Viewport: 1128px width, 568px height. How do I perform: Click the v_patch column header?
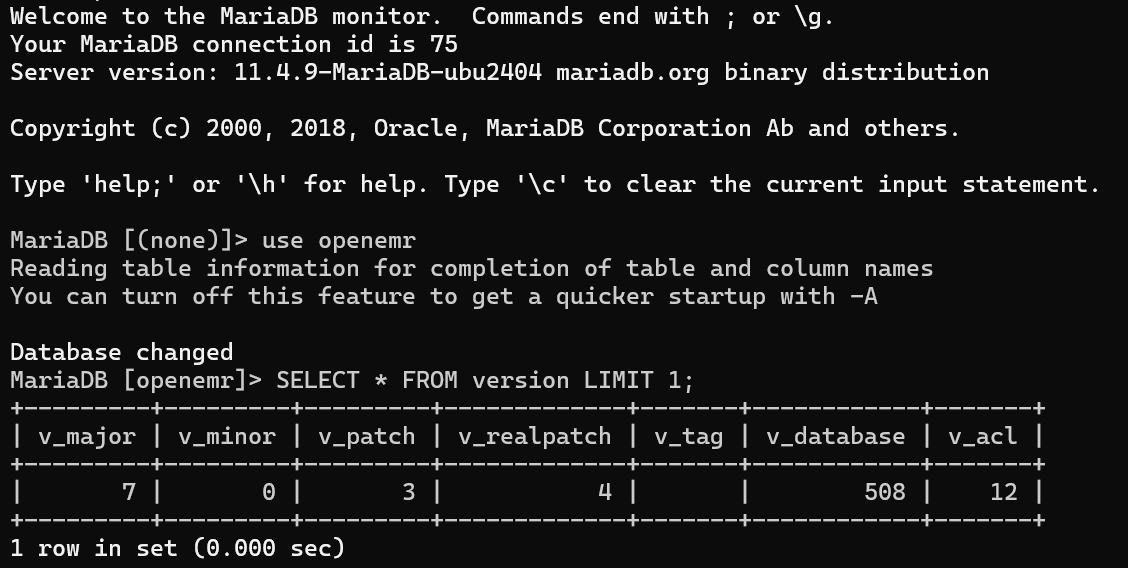coord(367,436)
